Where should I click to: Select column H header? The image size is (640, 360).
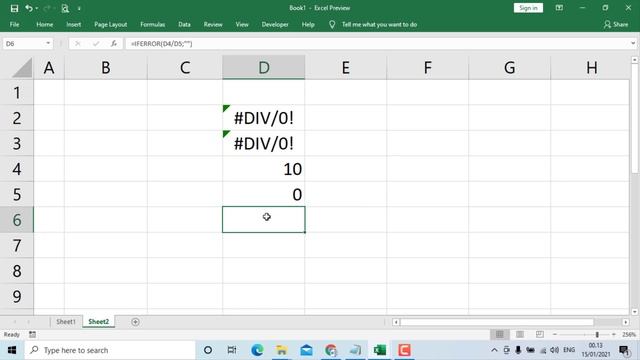(x=591, y=67)
